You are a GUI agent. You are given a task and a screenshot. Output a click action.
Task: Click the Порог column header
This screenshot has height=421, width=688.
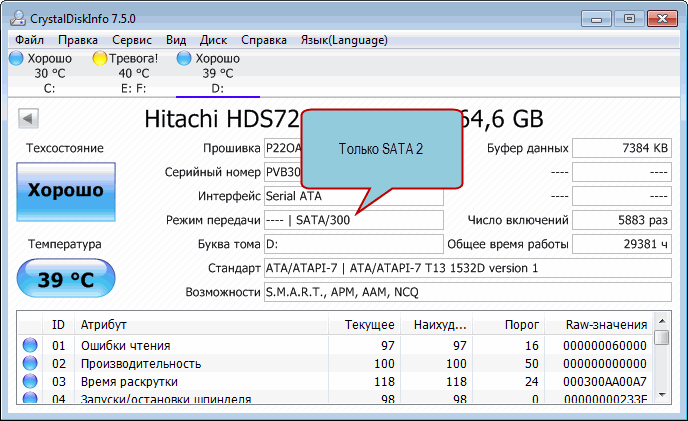coord(509,325)
